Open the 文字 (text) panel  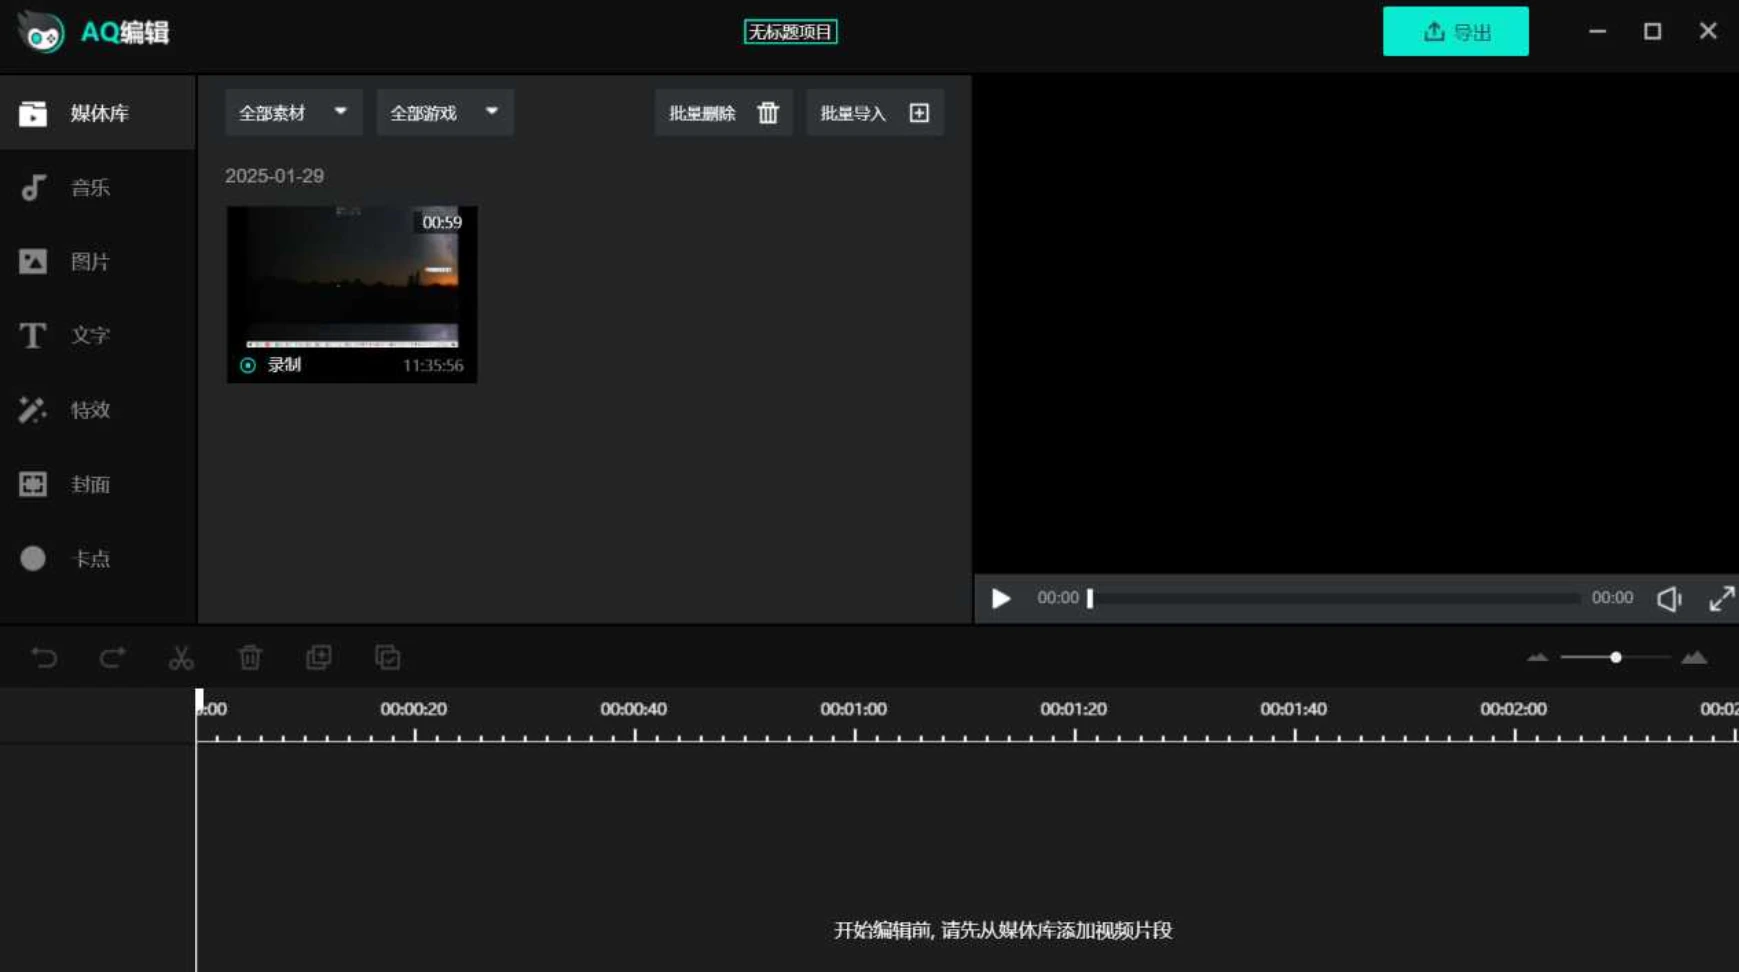88,336
